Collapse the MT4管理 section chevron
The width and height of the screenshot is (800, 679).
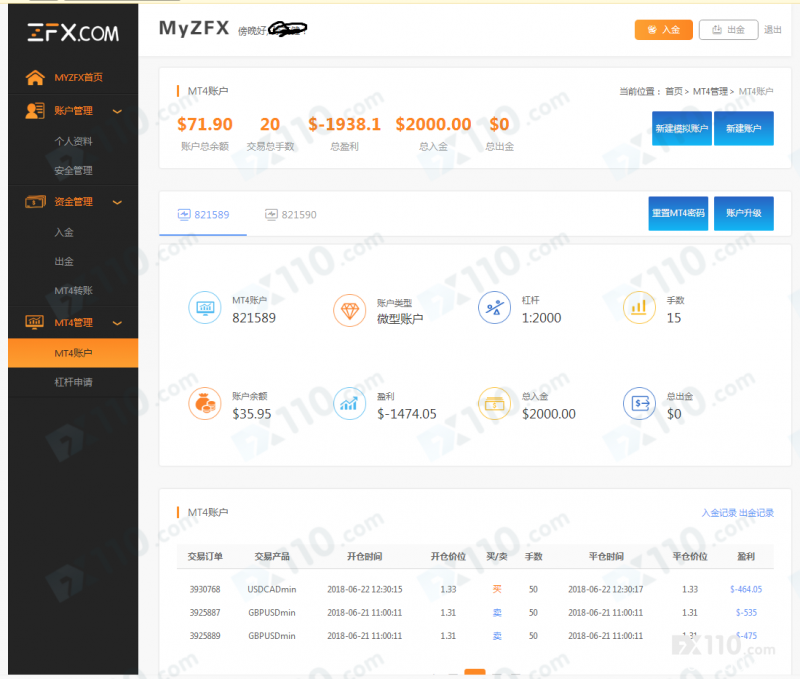tap(117, 323)
